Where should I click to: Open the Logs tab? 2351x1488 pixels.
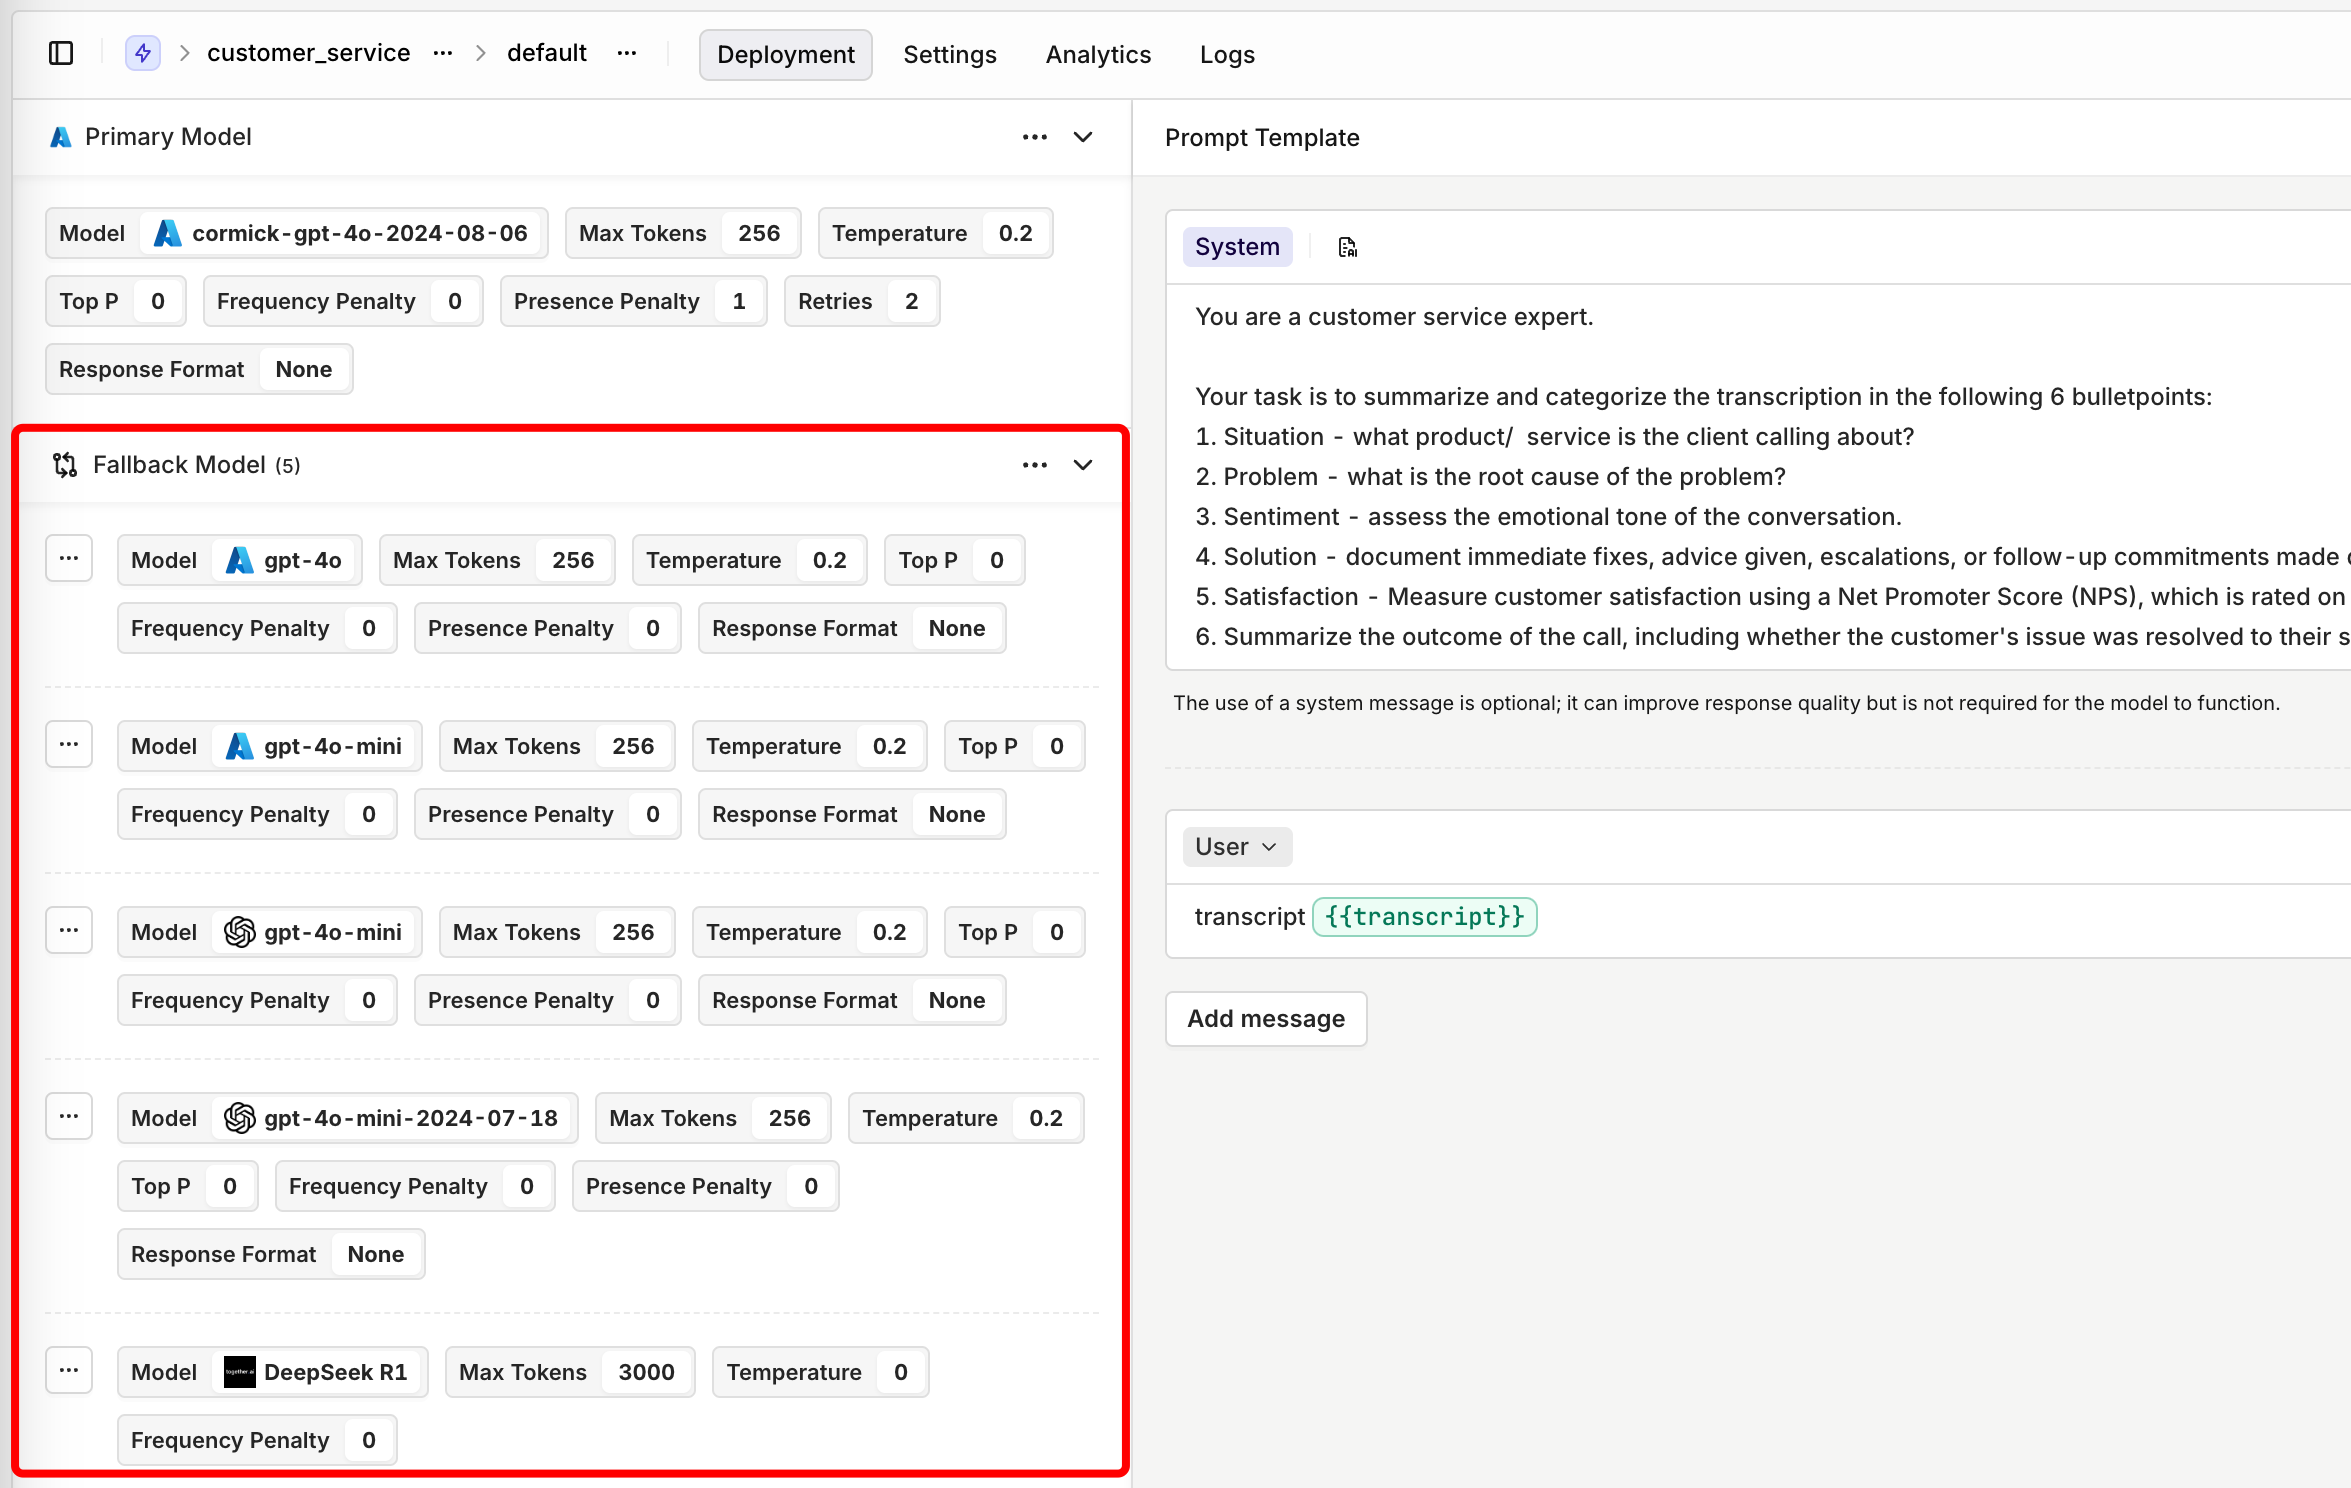click(x=1227, y=55)
